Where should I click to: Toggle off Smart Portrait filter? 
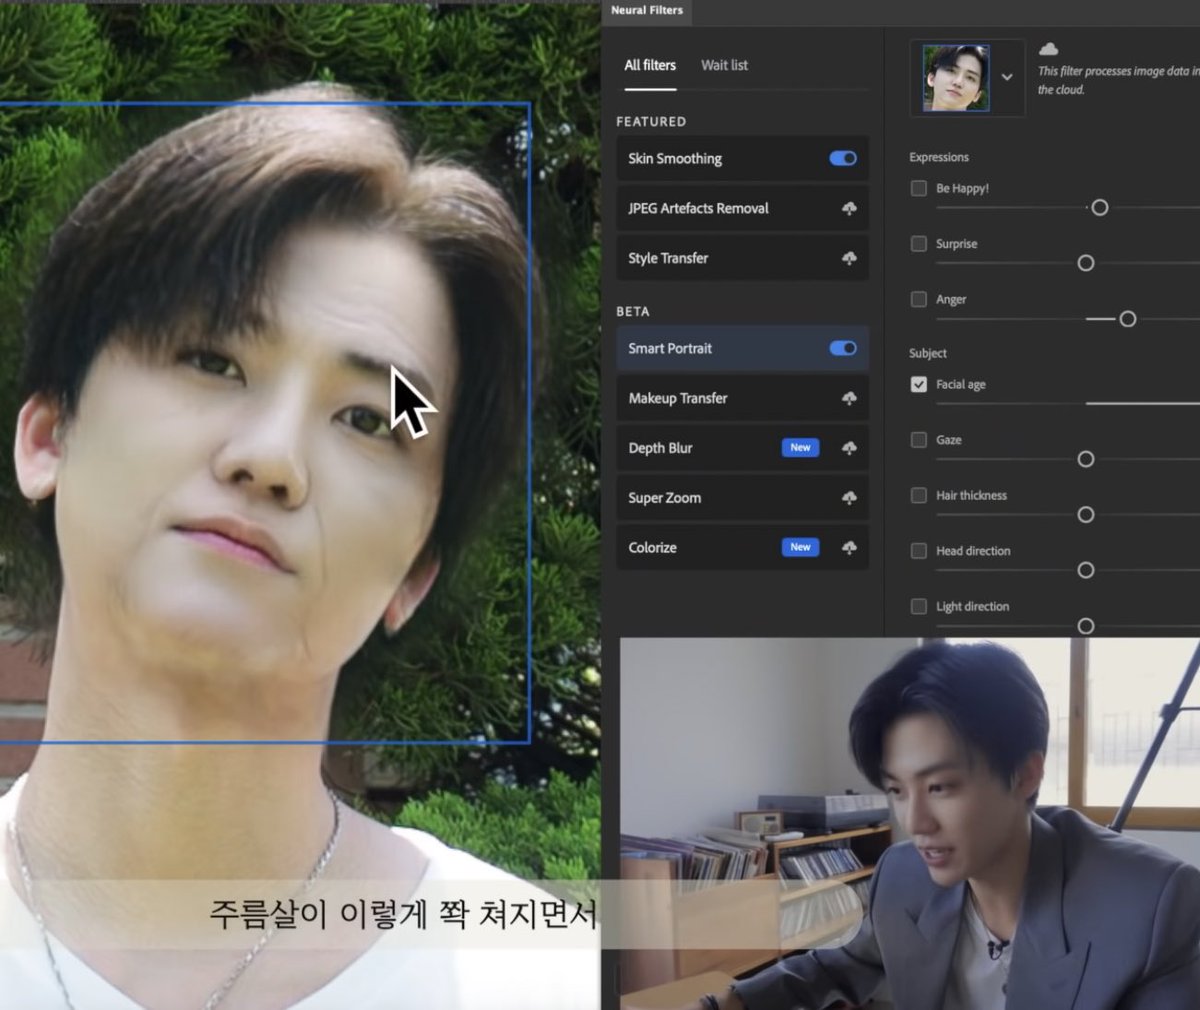[843, 348]
